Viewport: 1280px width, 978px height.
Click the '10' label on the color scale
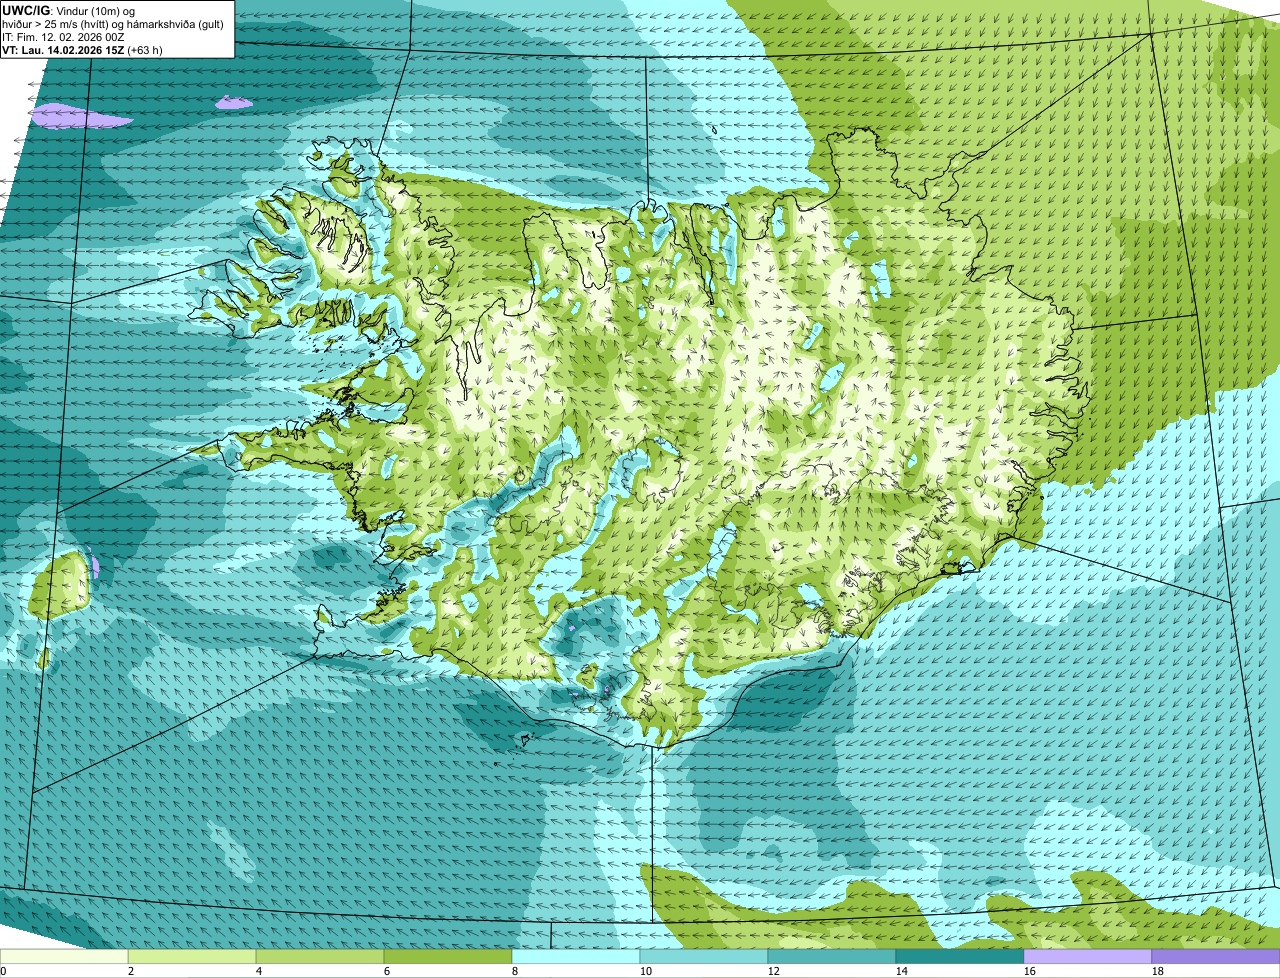[x=646, y=971]
